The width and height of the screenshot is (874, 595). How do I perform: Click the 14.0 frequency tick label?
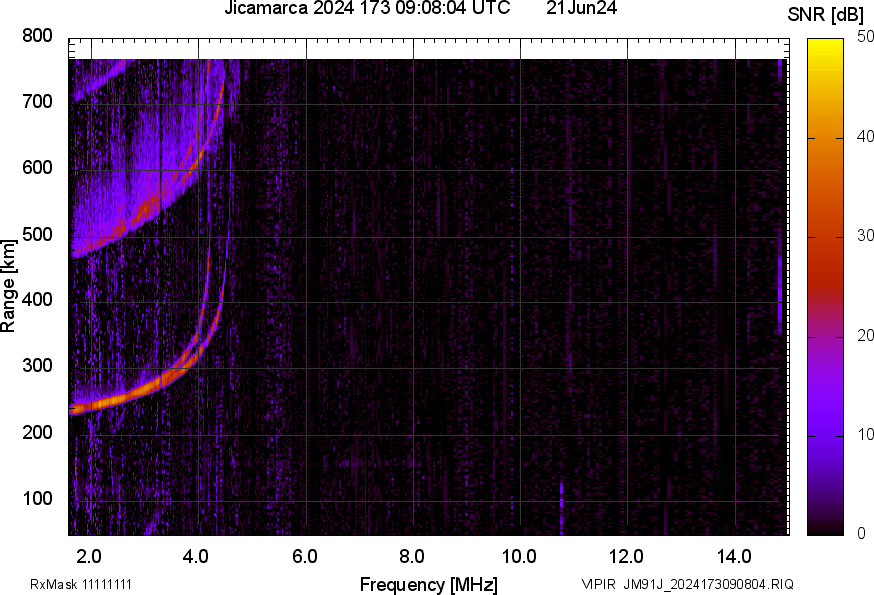[x=735, y=555]
